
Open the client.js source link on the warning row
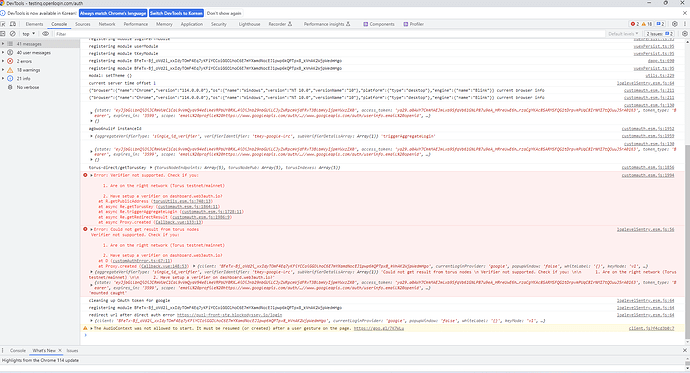point(651,328)
